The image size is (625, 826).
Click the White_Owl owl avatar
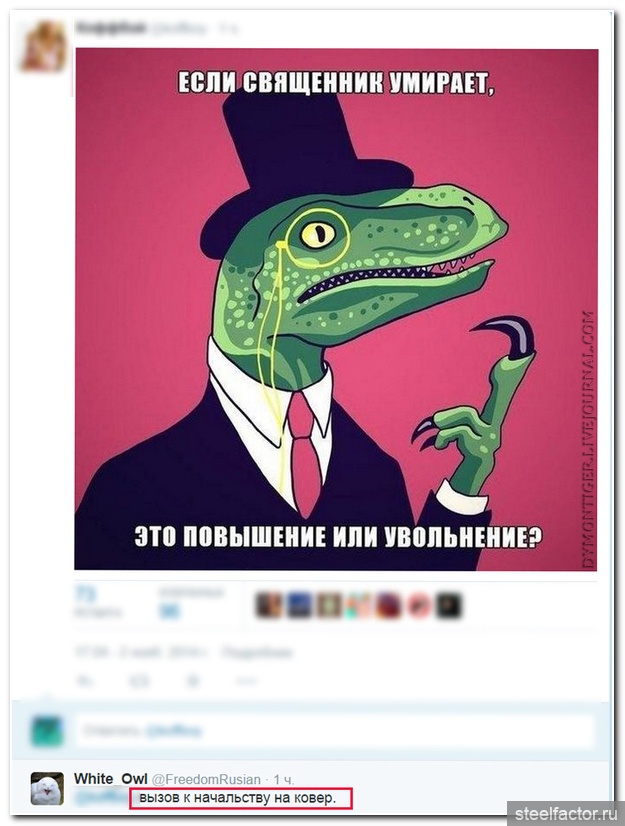point(47,789)
